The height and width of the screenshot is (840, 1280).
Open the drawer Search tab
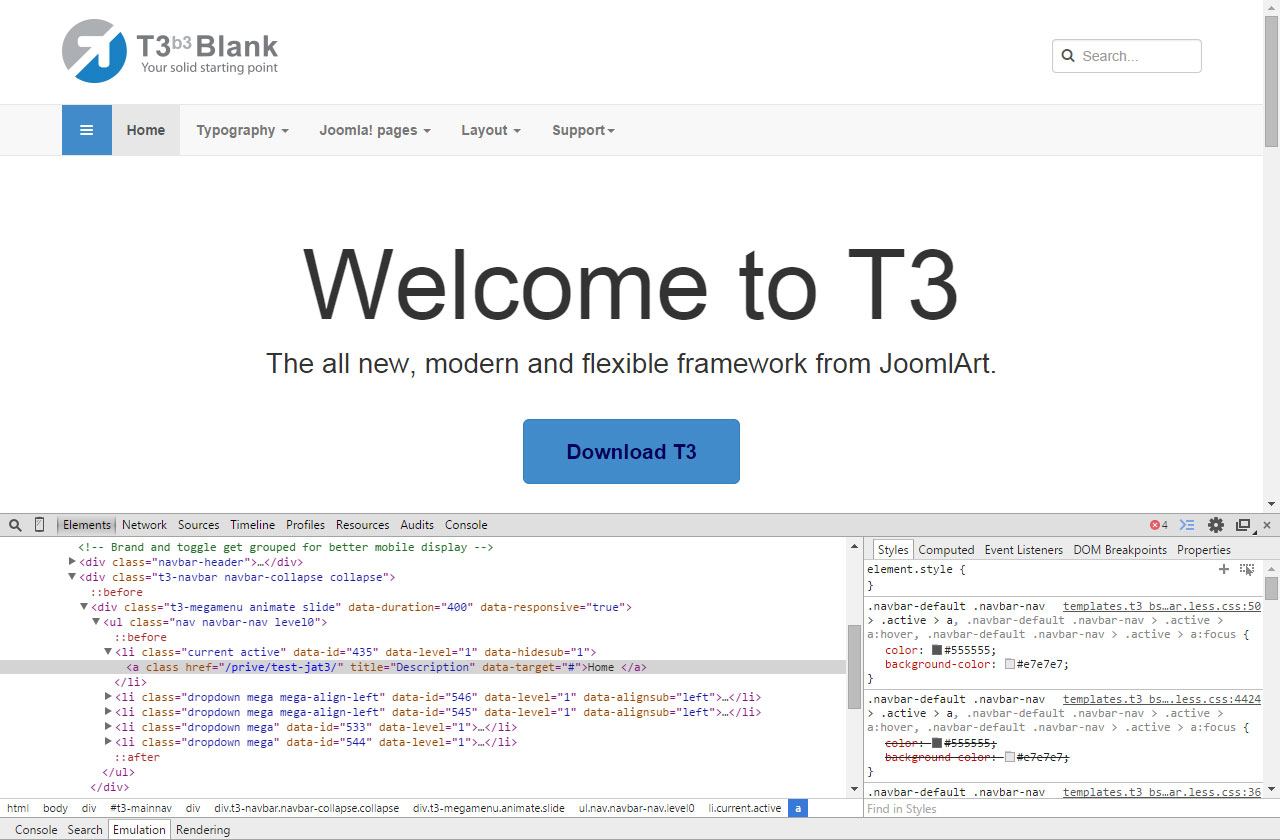click(85, 830)
